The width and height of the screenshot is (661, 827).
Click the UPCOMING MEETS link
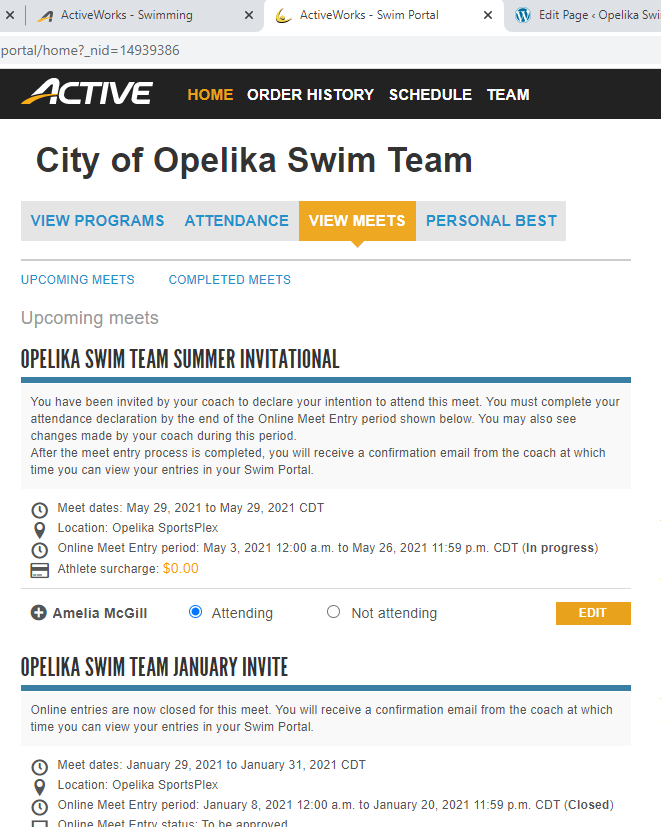tap(77, 280)
